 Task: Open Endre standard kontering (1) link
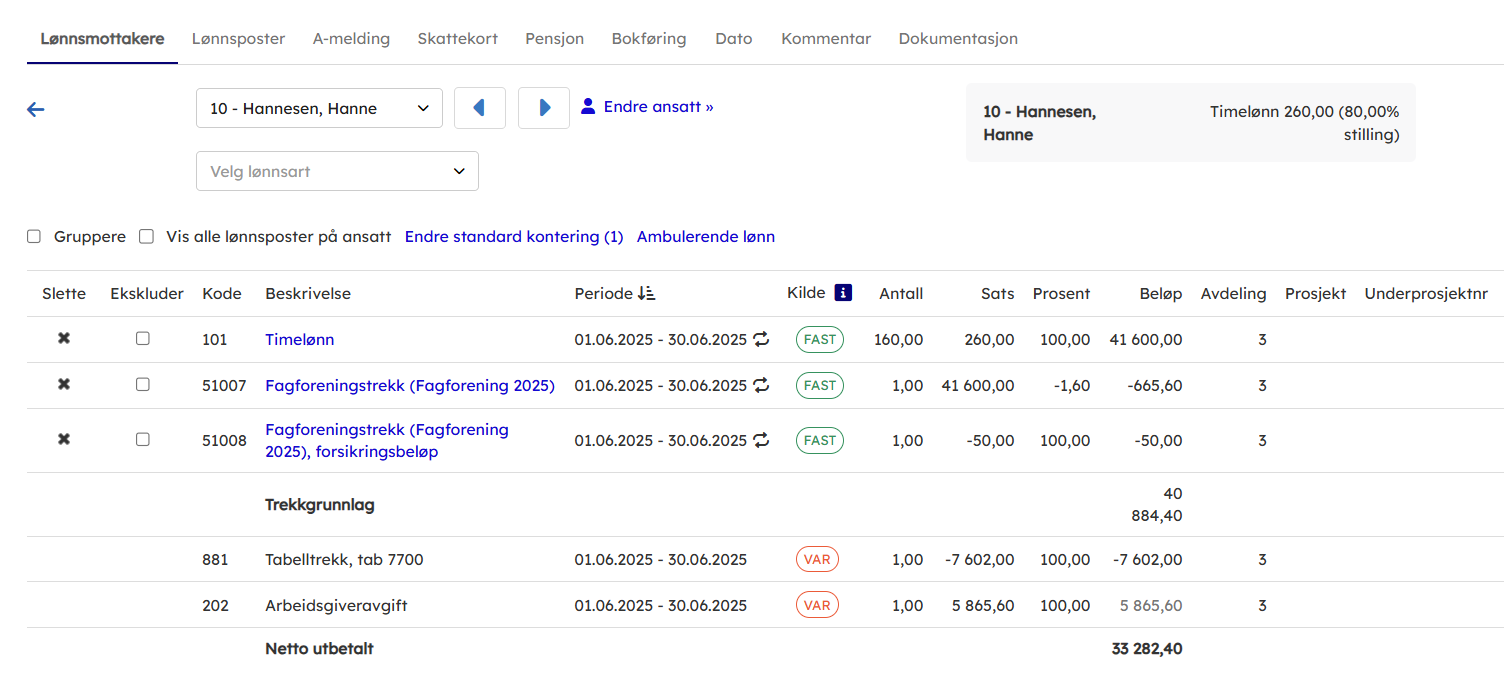(513, 237)
